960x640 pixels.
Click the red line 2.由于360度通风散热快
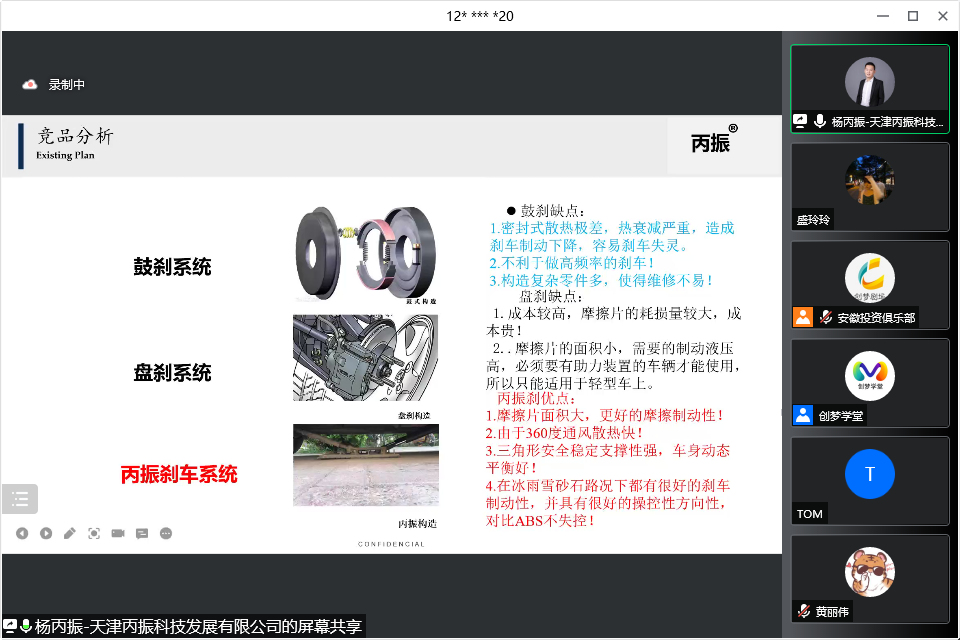point(564,433)
